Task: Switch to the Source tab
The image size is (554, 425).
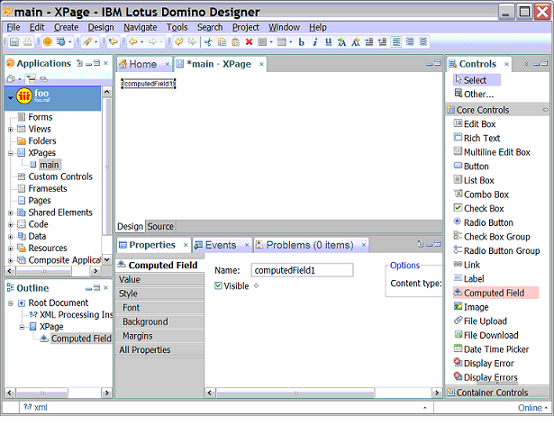Action: tap(160, 226)
